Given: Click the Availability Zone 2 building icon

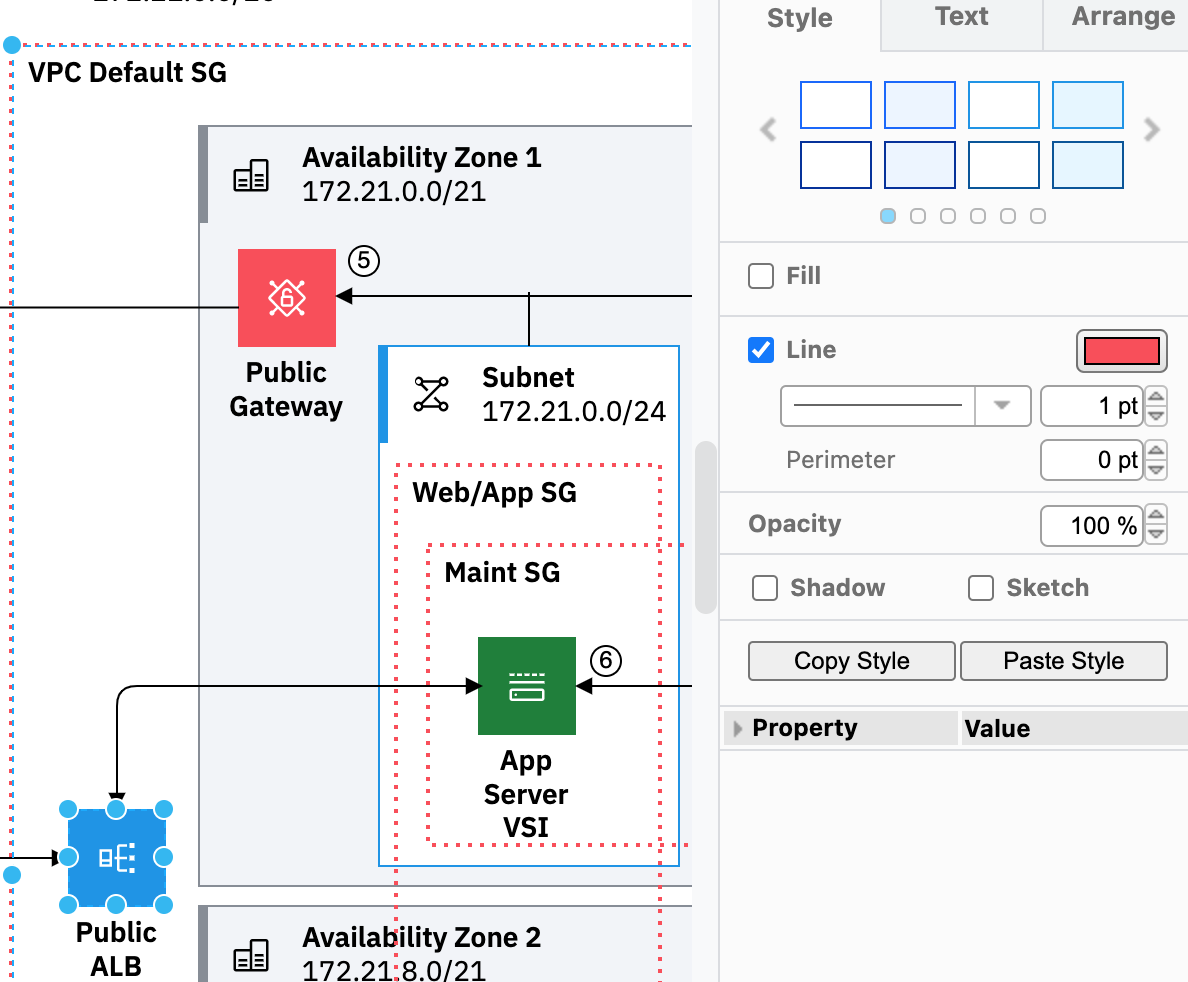Looking at the screenshot, I should click(251, 955).
